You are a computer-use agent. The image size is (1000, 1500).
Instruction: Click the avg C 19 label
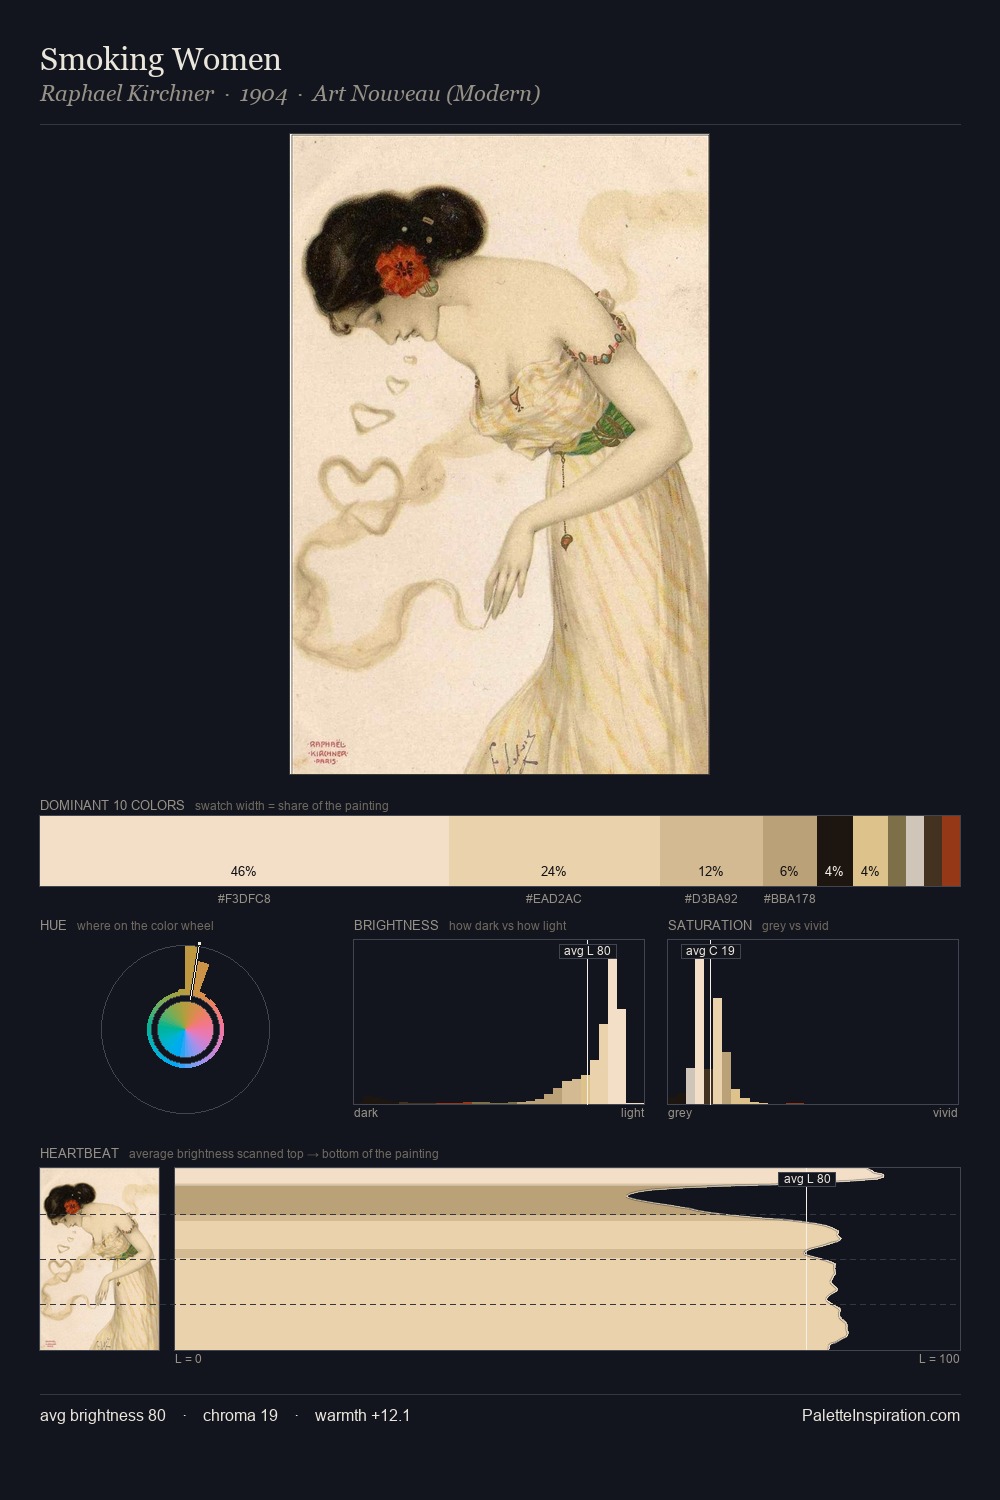710,951
